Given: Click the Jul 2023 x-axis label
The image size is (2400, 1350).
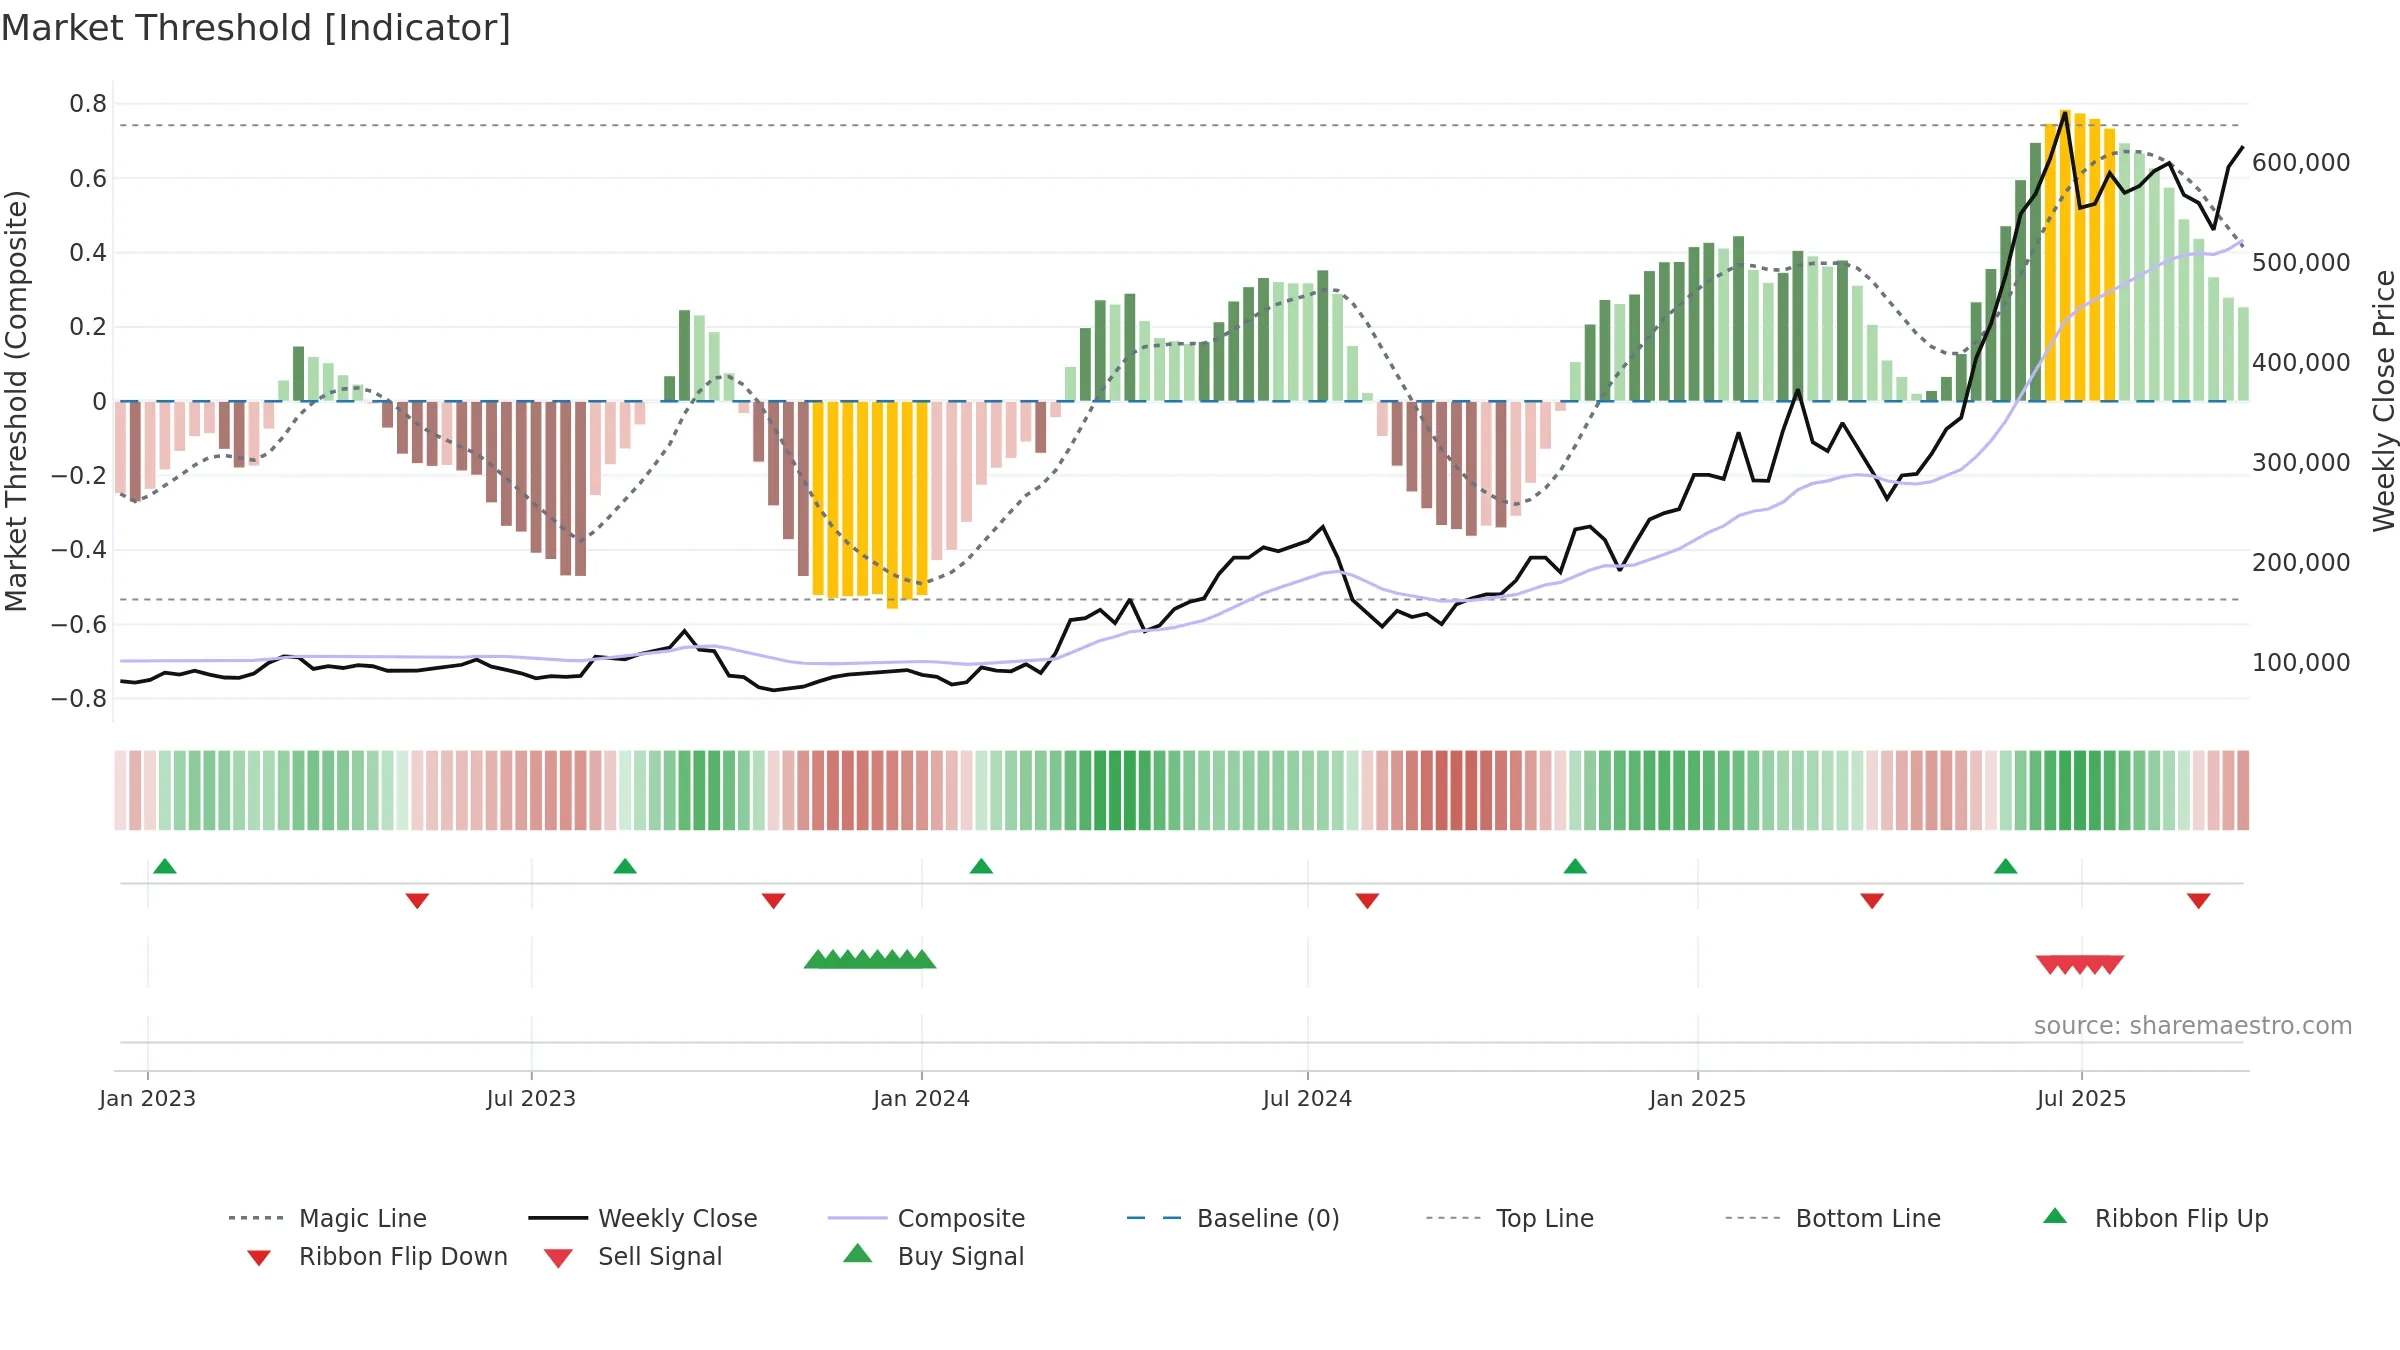Looking at the screenshot, I should (x=531, y=1098).
